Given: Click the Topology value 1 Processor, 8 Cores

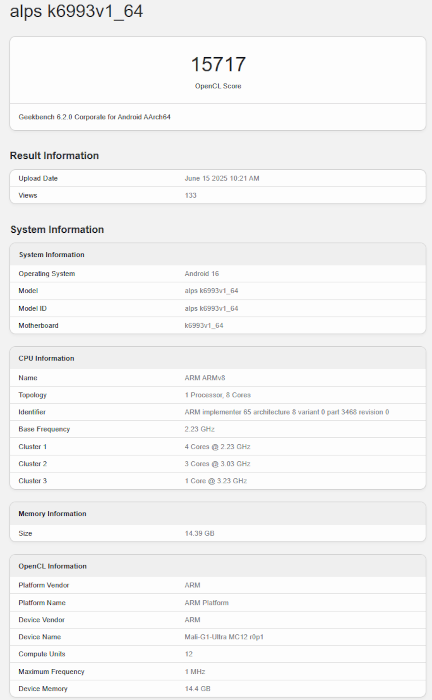Looking at the screenshot, I should click(x=218, y=395).
